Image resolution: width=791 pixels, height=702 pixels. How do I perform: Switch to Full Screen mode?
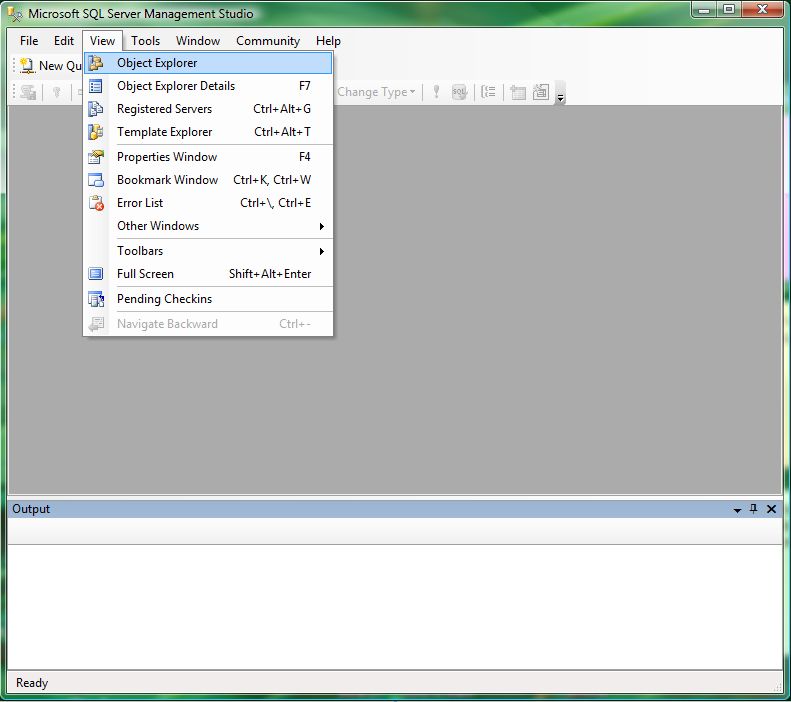point(145,274)
